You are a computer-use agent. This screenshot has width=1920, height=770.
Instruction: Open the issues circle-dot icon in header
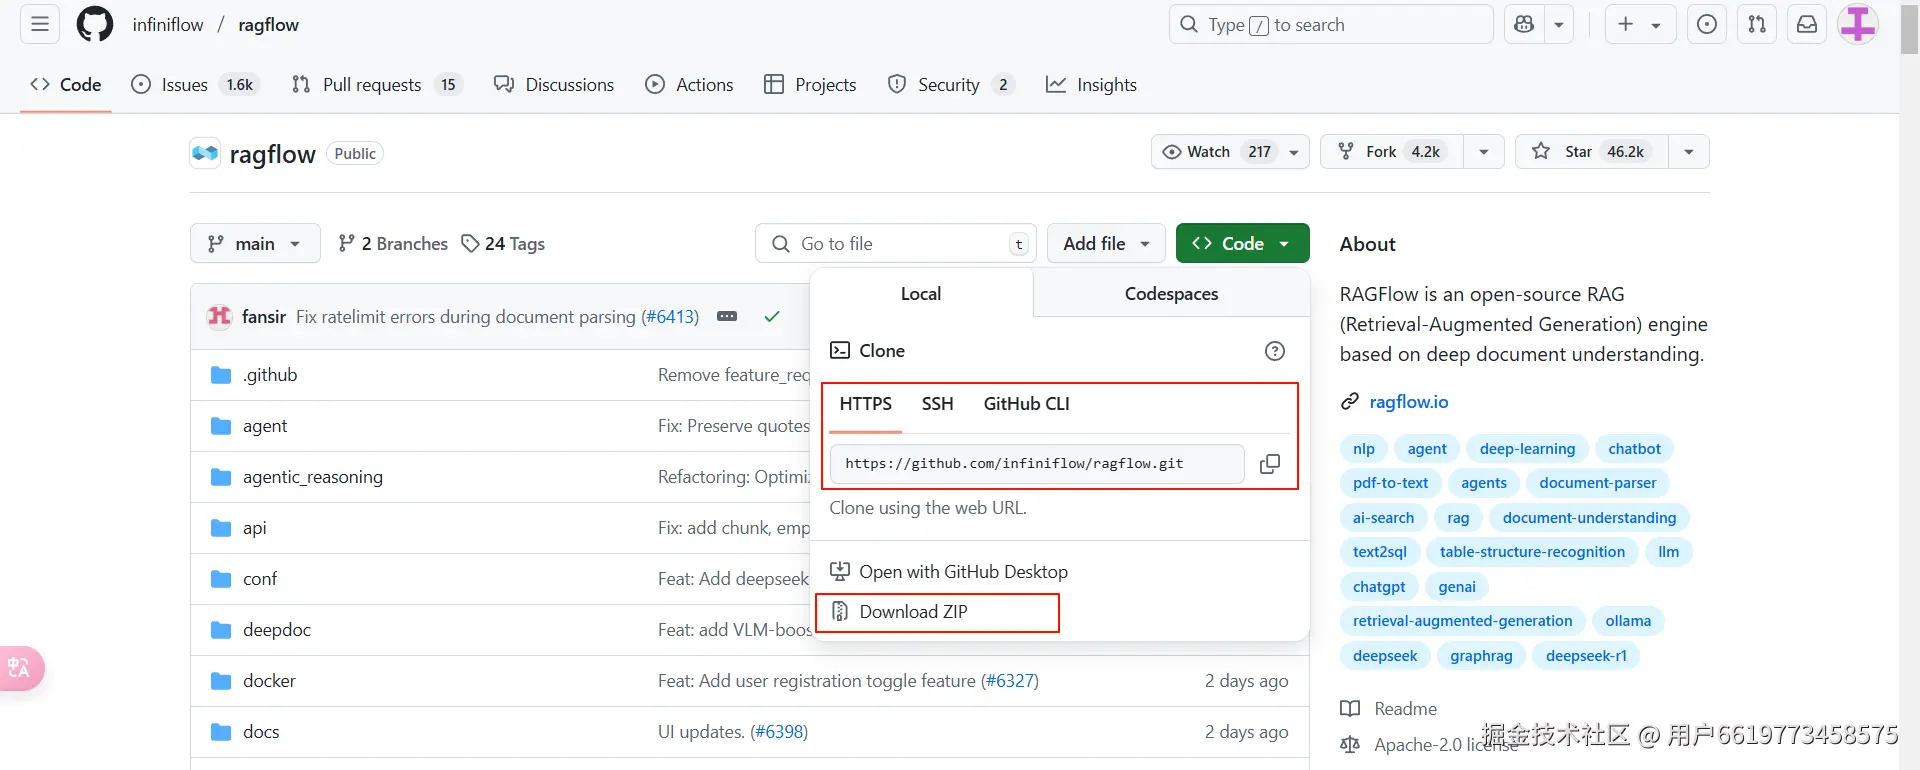pyautogui.click(x=1707, y=24)
